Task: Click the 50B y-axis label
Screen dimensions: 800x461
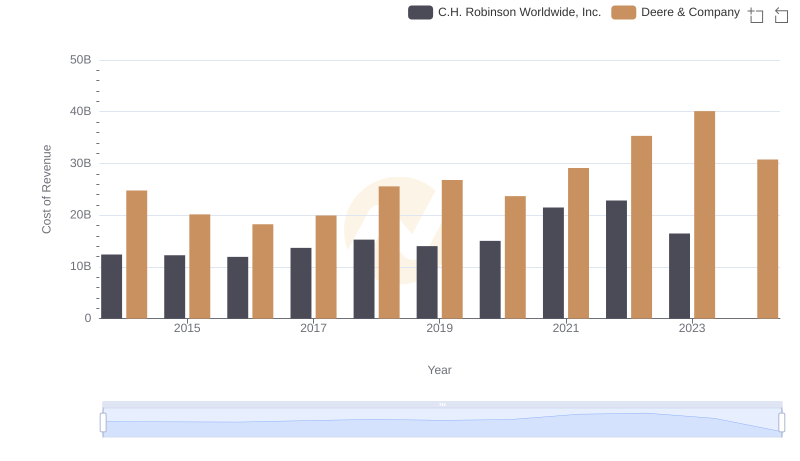Action: tap(81, 60)
